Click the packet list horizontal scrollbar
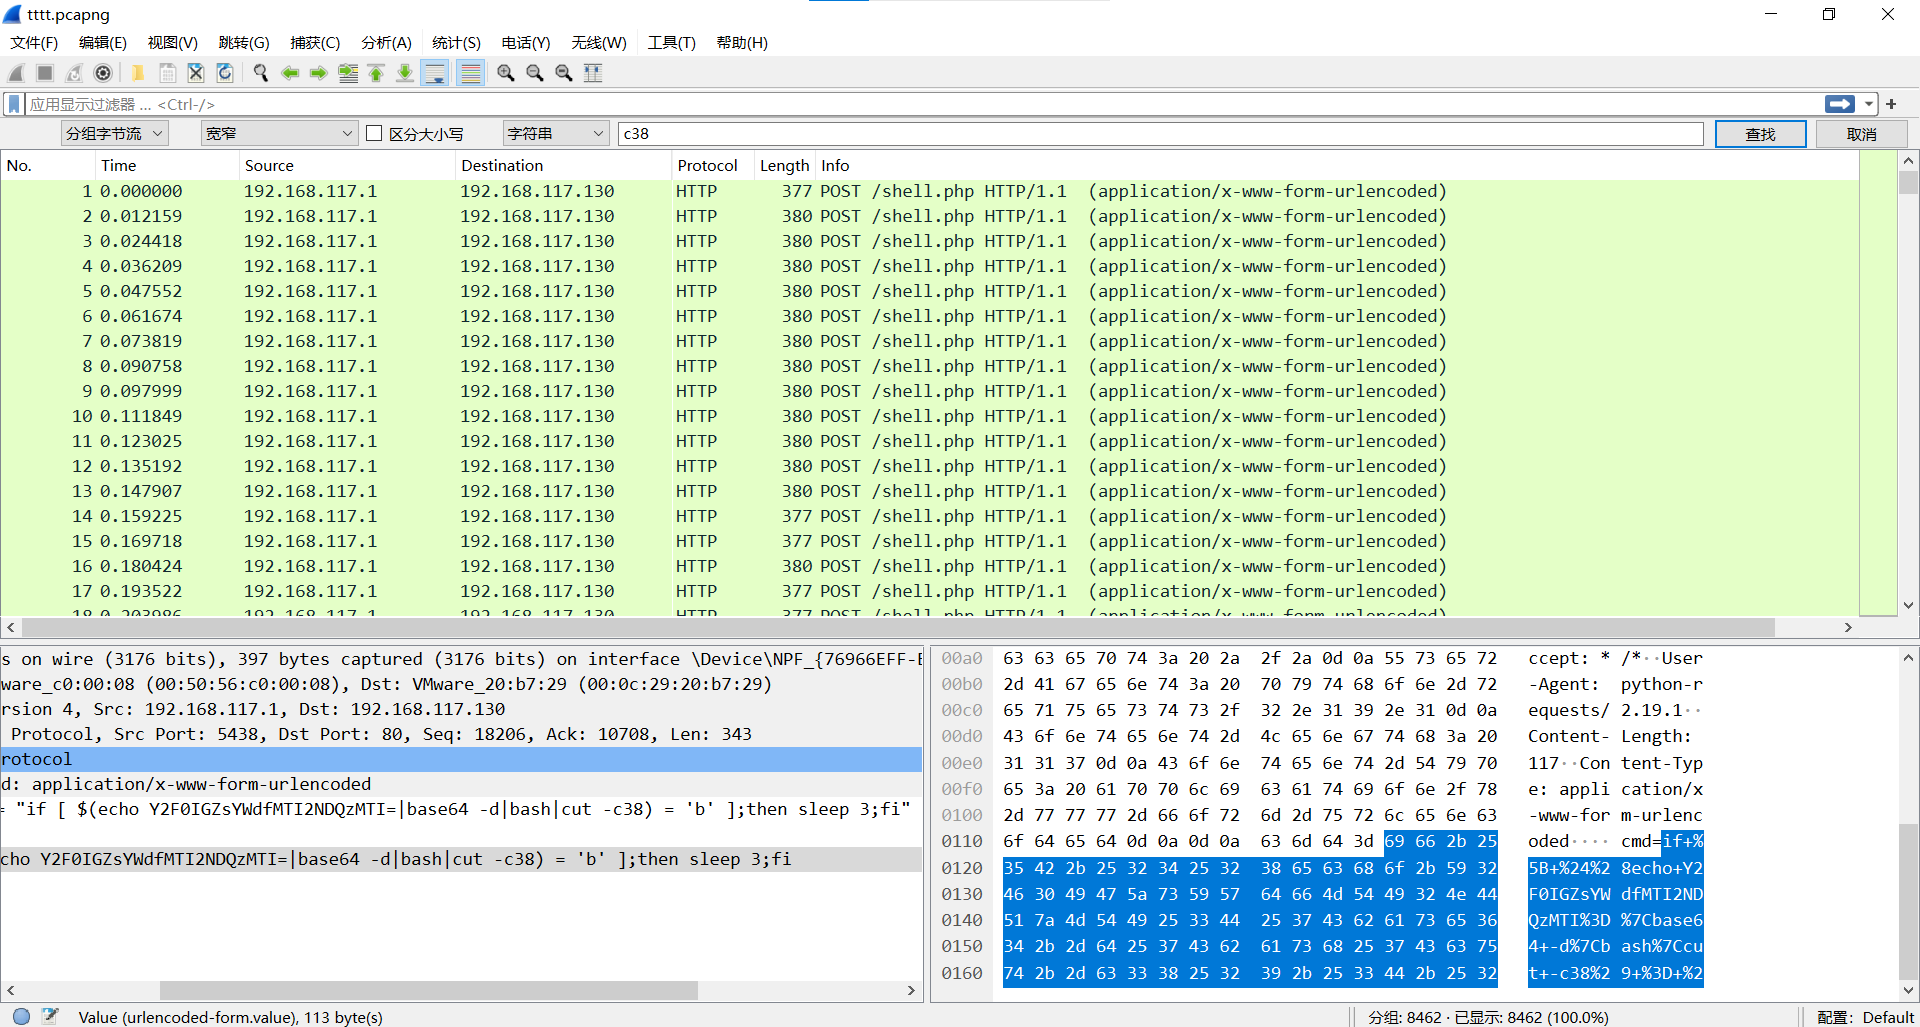Screen dimensions: 1920x1027 [x=898, y=627]
